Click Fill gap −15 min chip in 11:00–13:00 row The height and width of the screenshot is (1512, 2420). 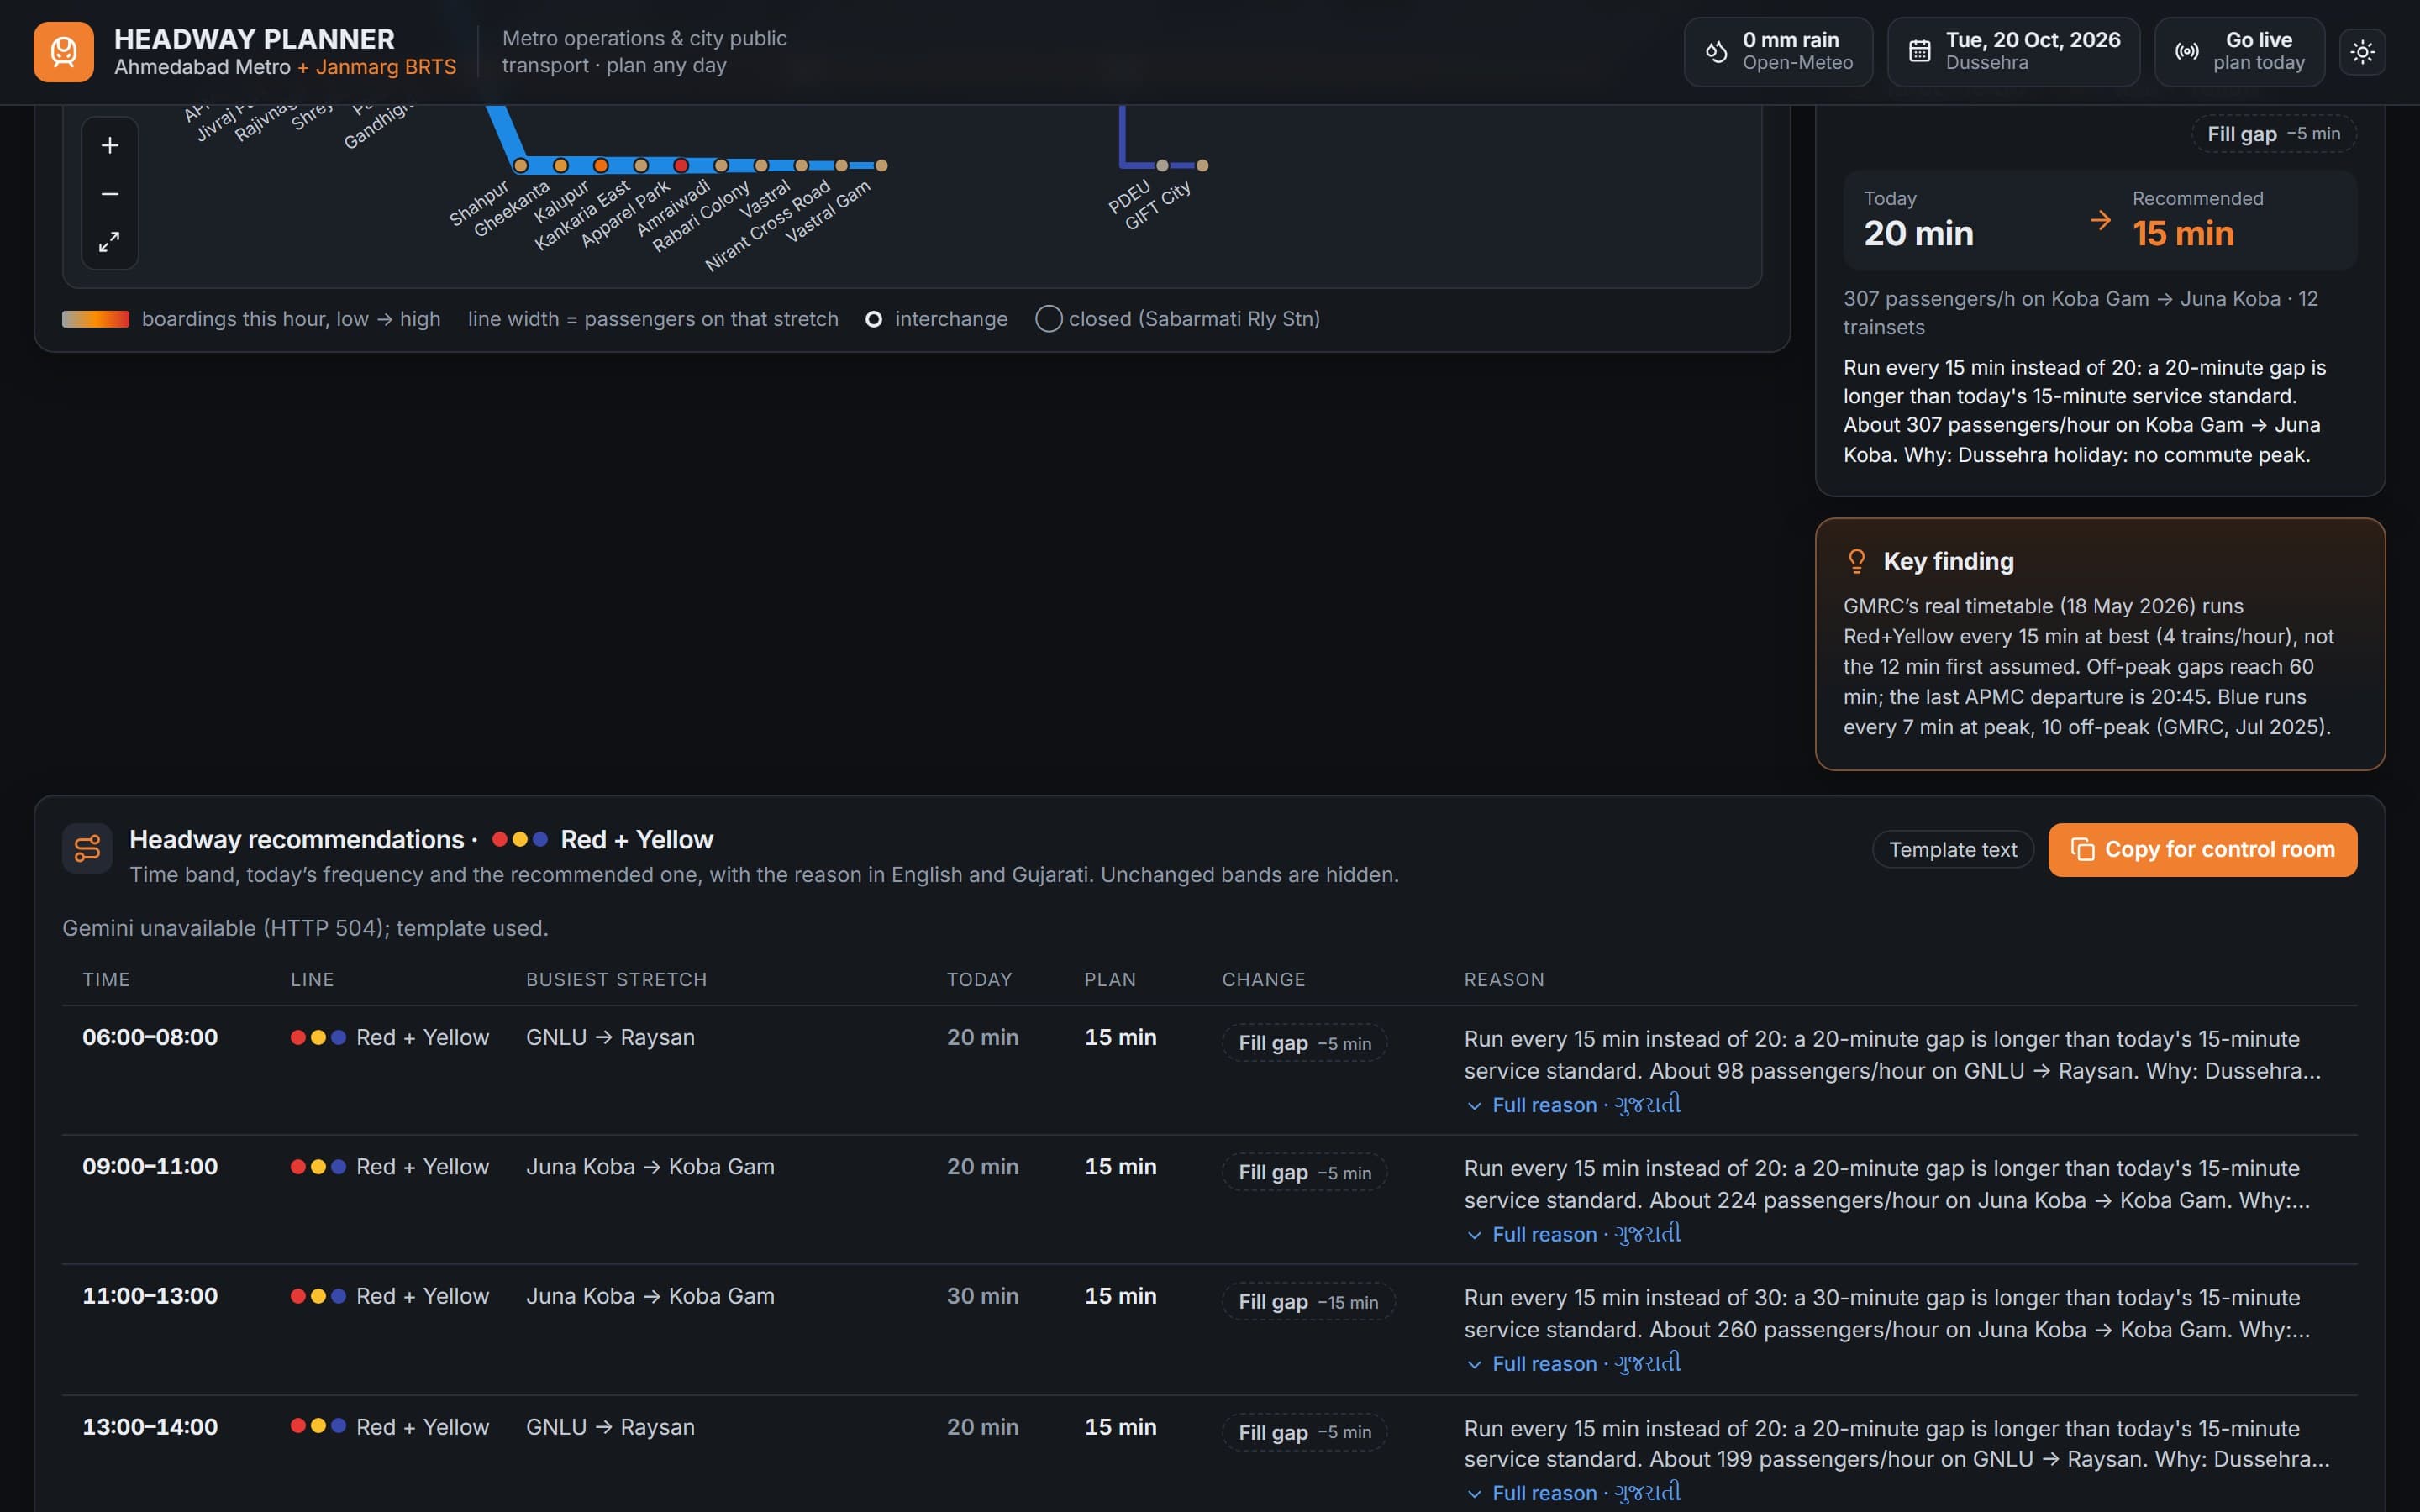pos(1308,1301)
